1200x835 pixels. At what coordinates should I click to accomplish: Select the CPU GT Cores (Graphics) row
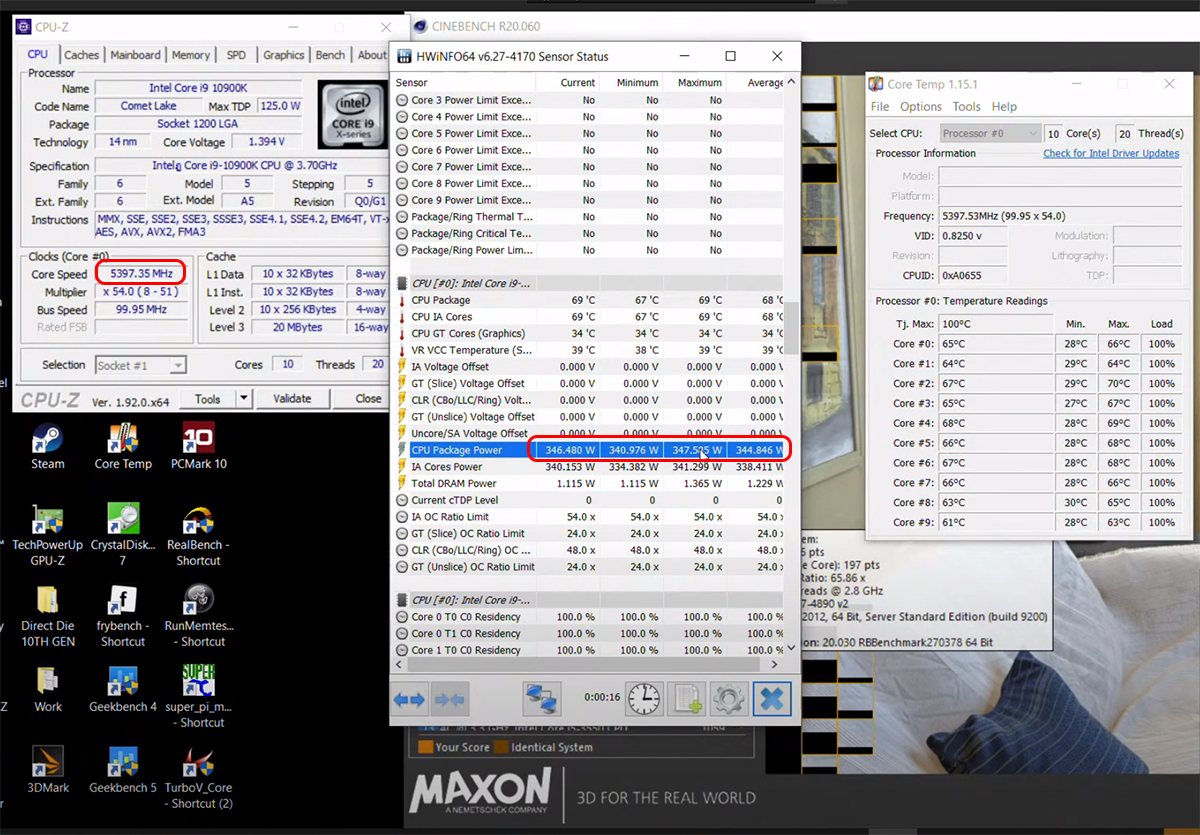tap(590, 333)
